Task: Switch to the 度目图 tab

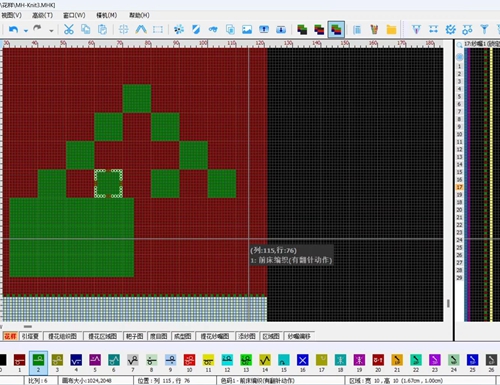Action: 158,336
